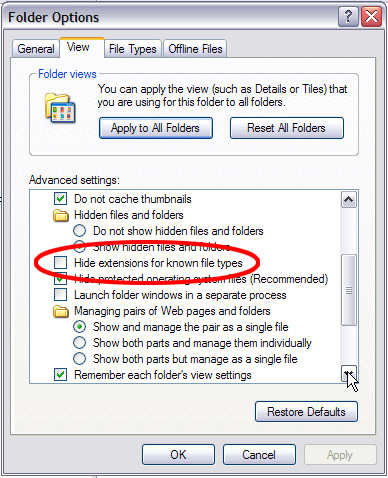Click the Advanced settings scrollbar thumb
The width and height of the screenshot is (388, 478).
point(349,290)
